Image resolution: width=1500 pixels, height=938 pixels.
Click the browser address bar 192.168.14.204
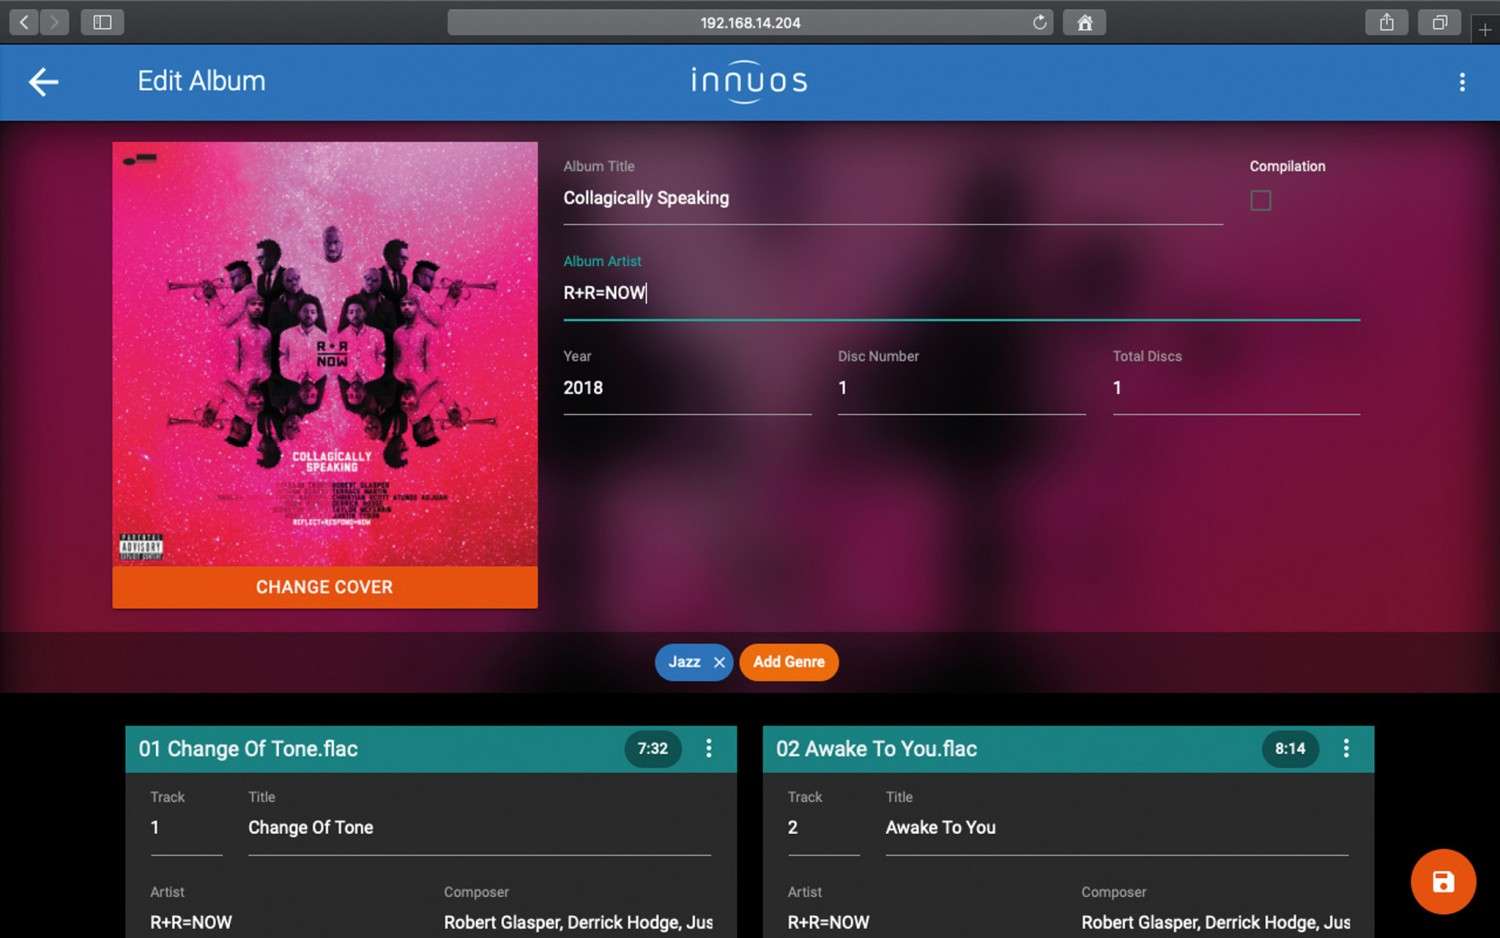point(750,22)
